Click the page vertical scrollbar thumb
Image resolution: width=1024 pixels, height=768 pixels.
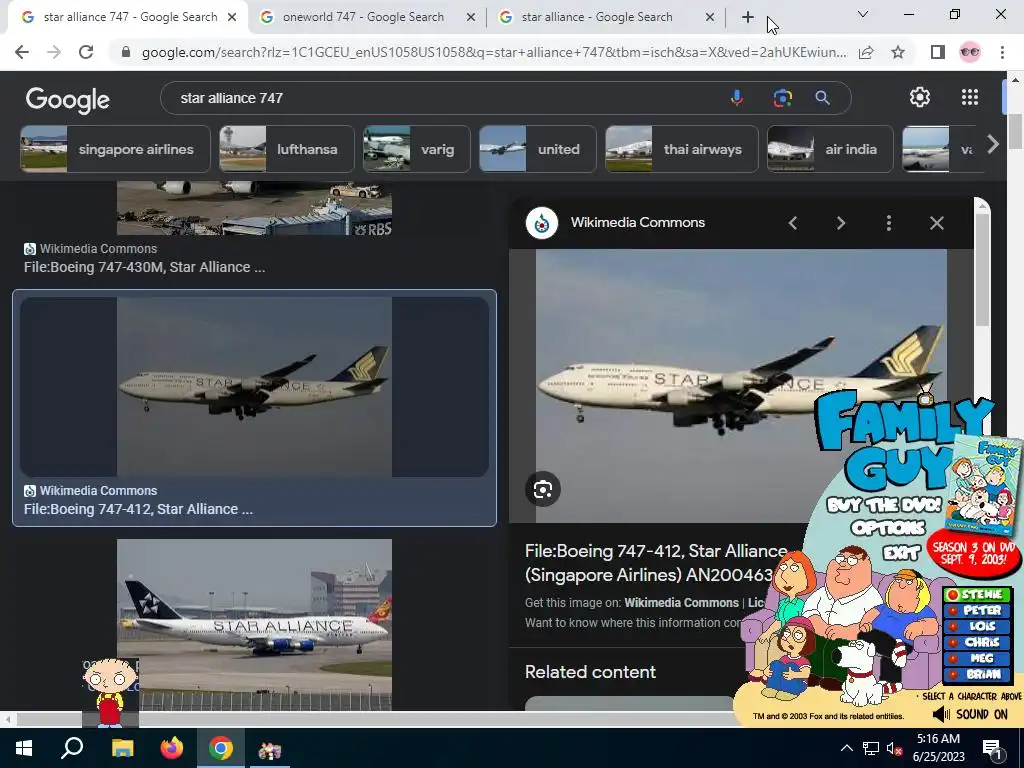pos(1015,131)
